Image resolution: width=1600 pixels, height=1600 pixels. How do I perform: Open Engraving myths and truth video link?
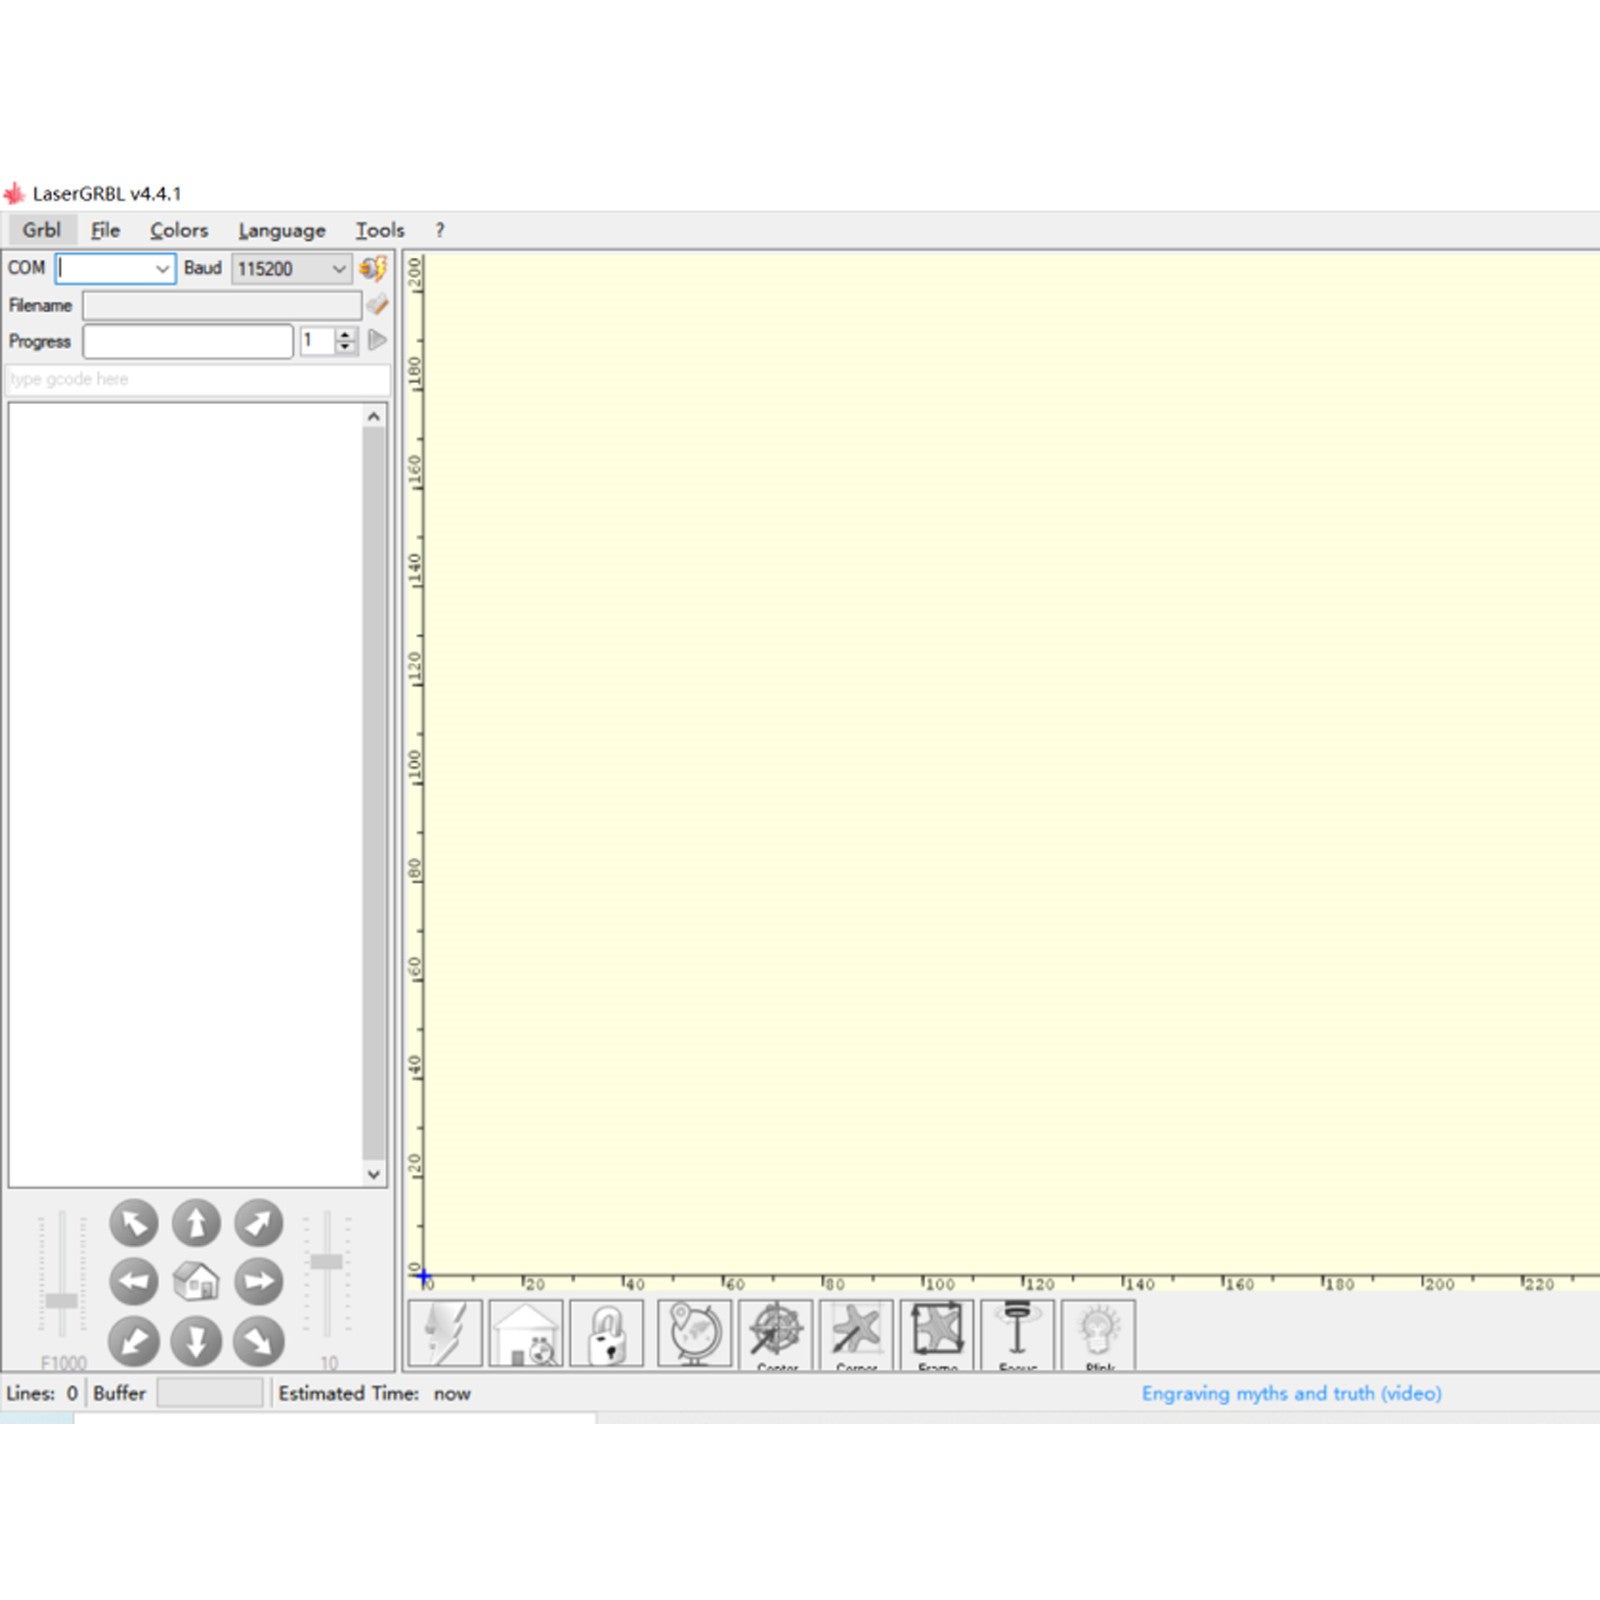1291,1393
